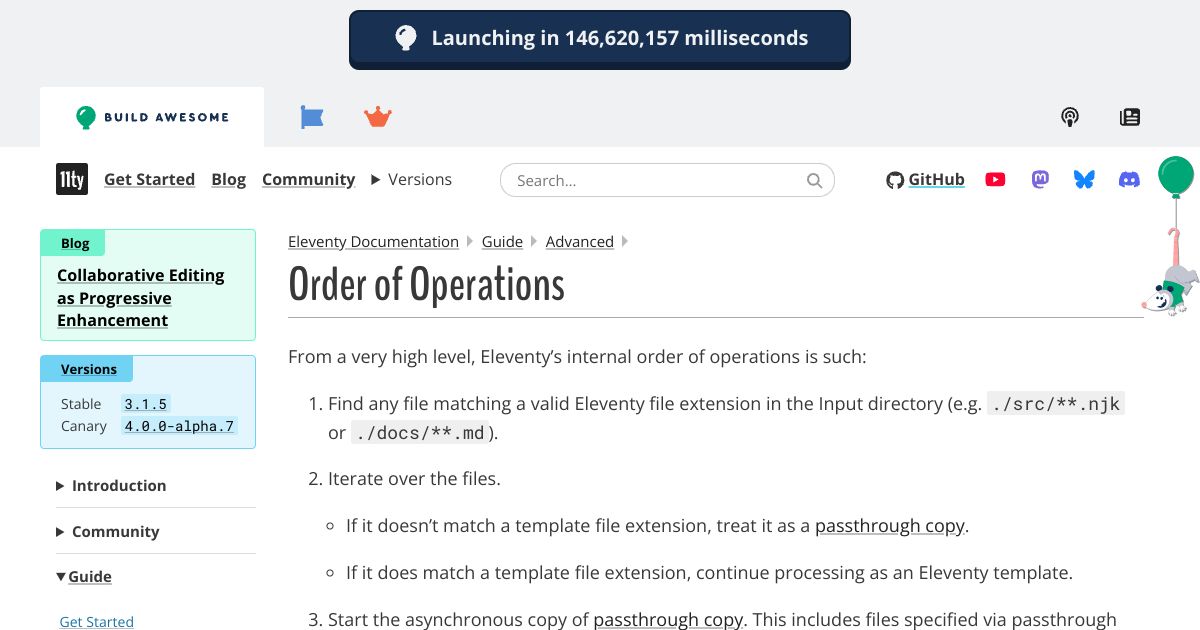Click the "Iterate over the files." step text
This screenshot has height=630, width=1200.
(x=414, y=478)
